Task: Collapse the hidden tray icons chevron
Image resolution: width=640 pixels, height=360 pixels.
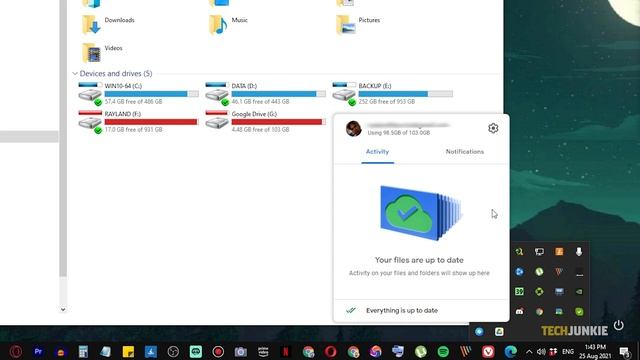Action: tap(529, 351)
